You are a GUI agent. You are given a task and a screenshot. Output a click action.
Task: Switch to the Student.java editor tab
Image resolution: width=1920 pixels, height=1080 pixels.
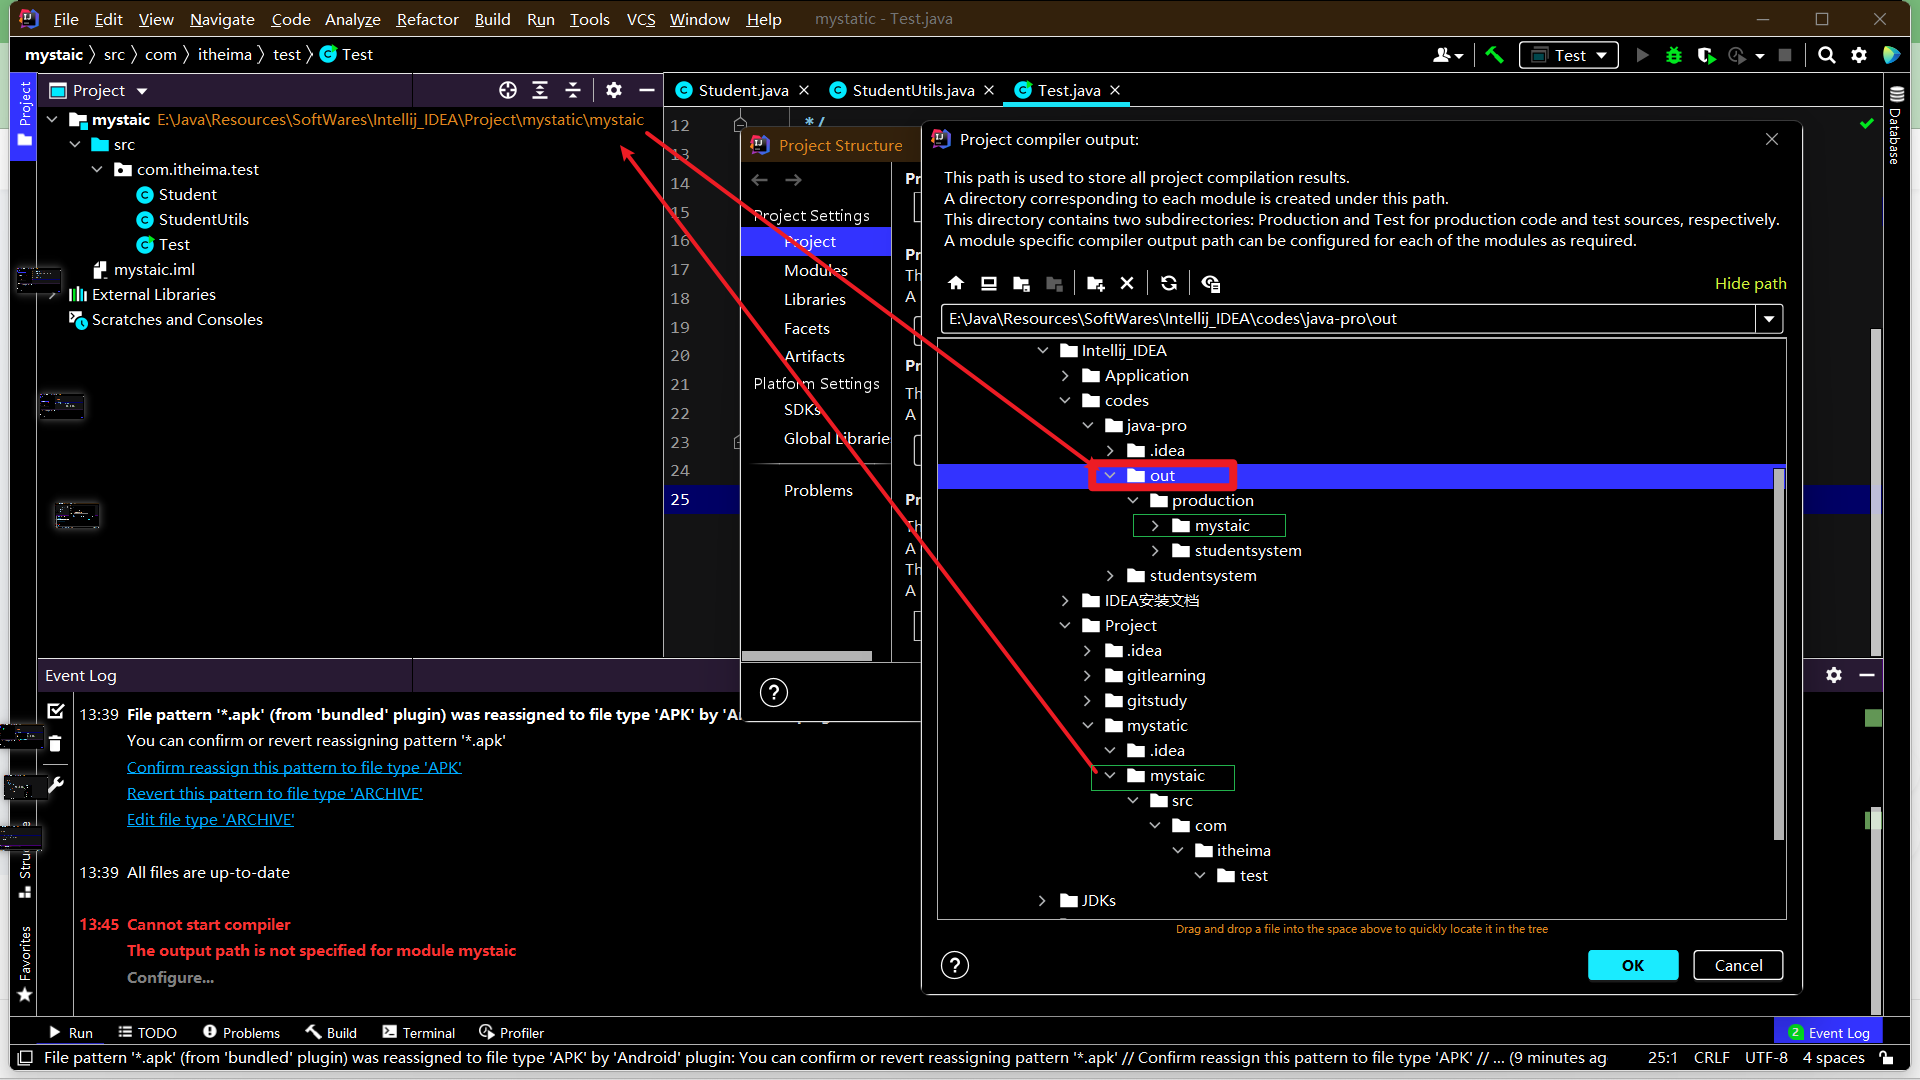[743, 90]
